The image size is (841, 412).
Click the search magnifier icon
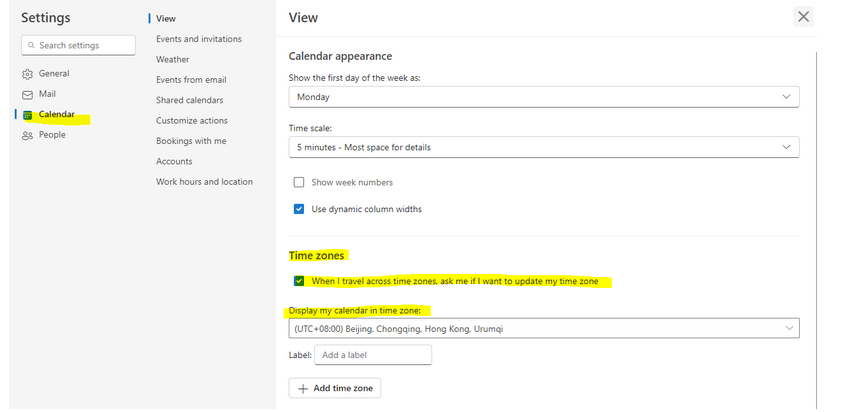click(33, 45)
